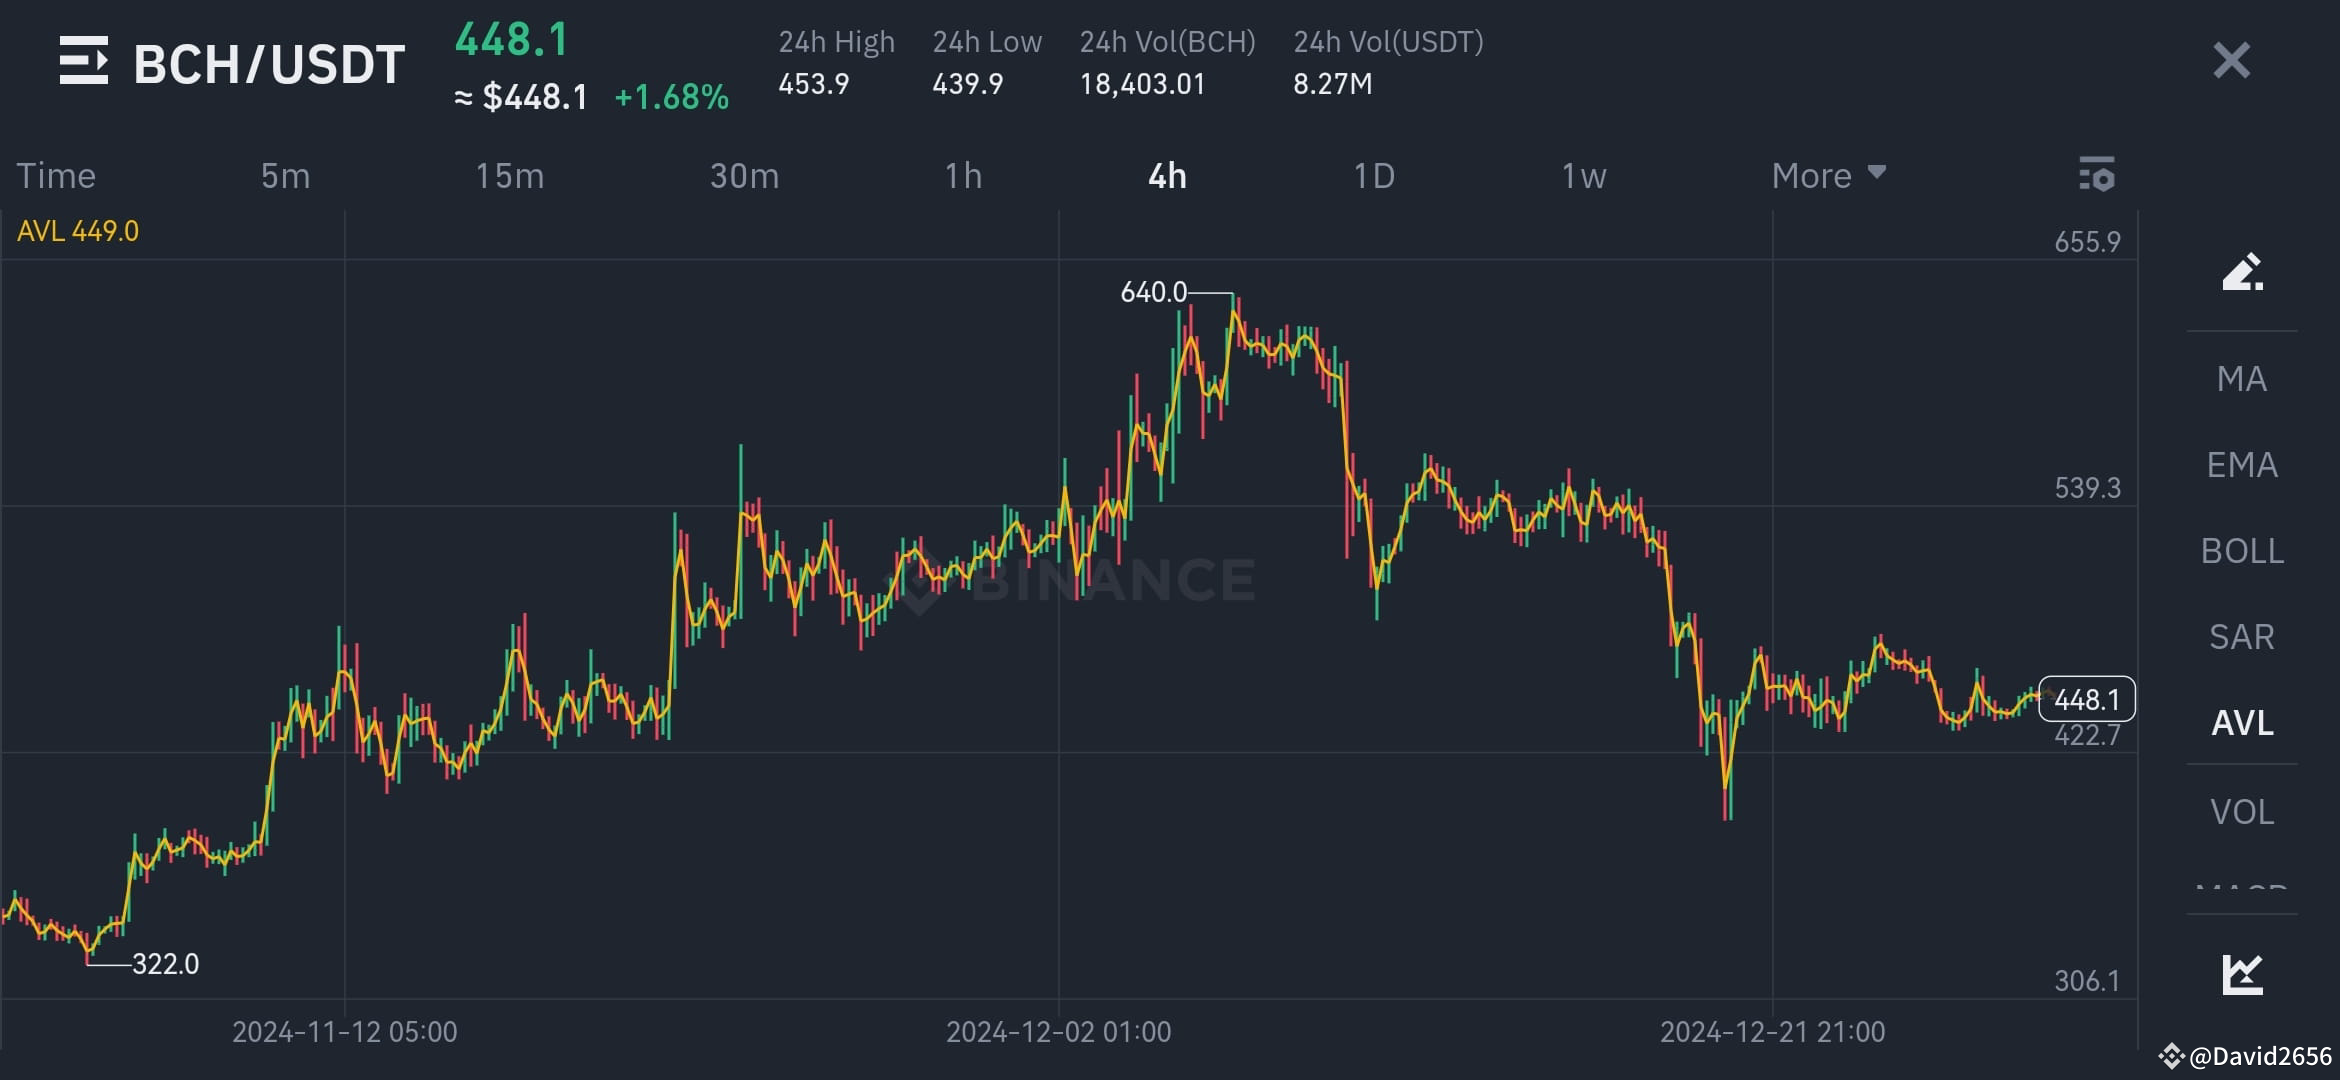Open the chart settings icon
Screen dimensions: 2340x1080
click(x=2096, y=174)
